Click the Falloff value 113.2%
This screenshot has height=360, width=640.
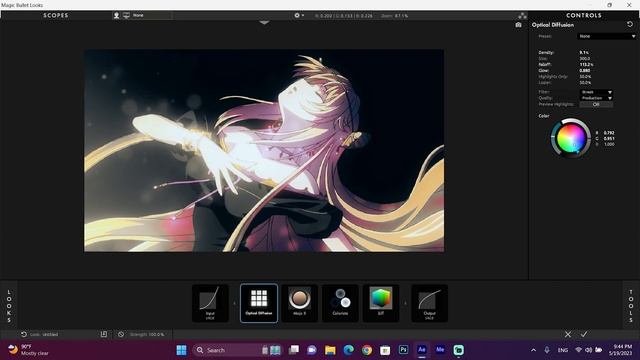point(586,64)
